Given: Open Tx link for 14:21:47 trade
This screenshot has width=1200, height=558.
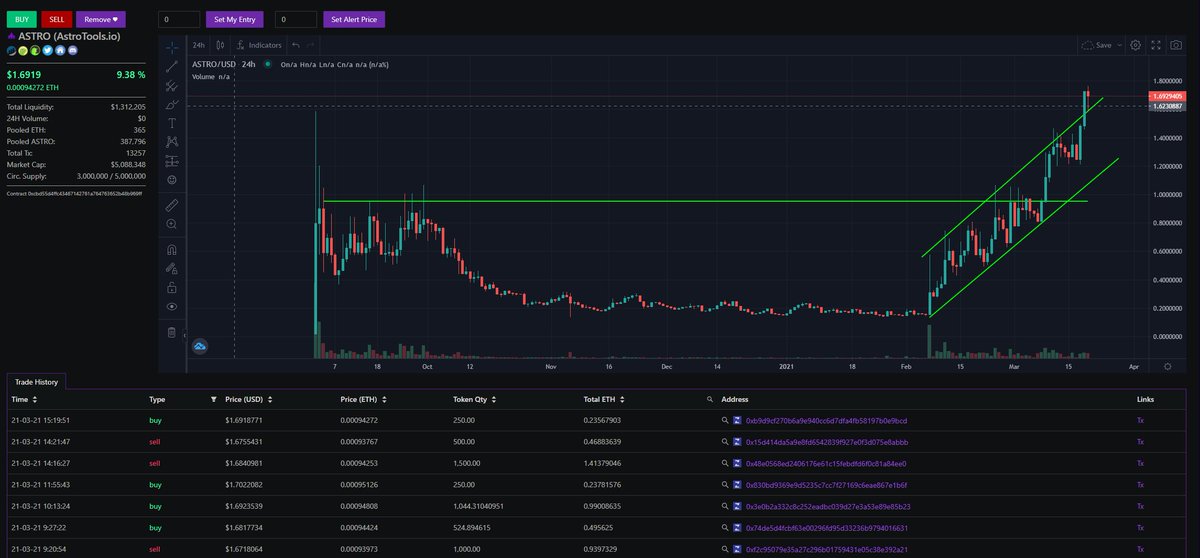Looking at the screenshot, I should 1140,441.
